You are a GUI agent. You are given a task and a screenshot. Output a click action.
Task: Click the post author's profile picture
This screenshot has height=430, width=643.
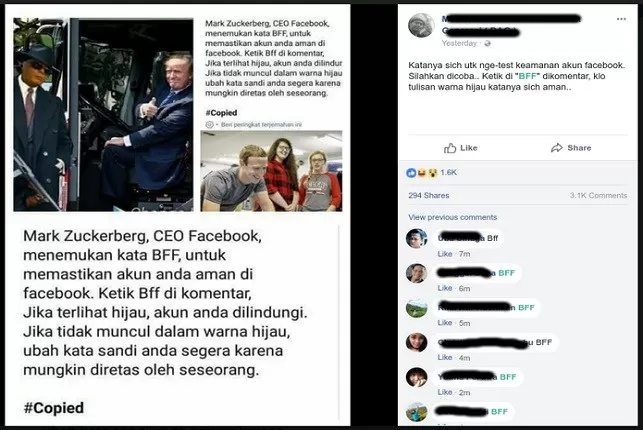coord(421,25)
